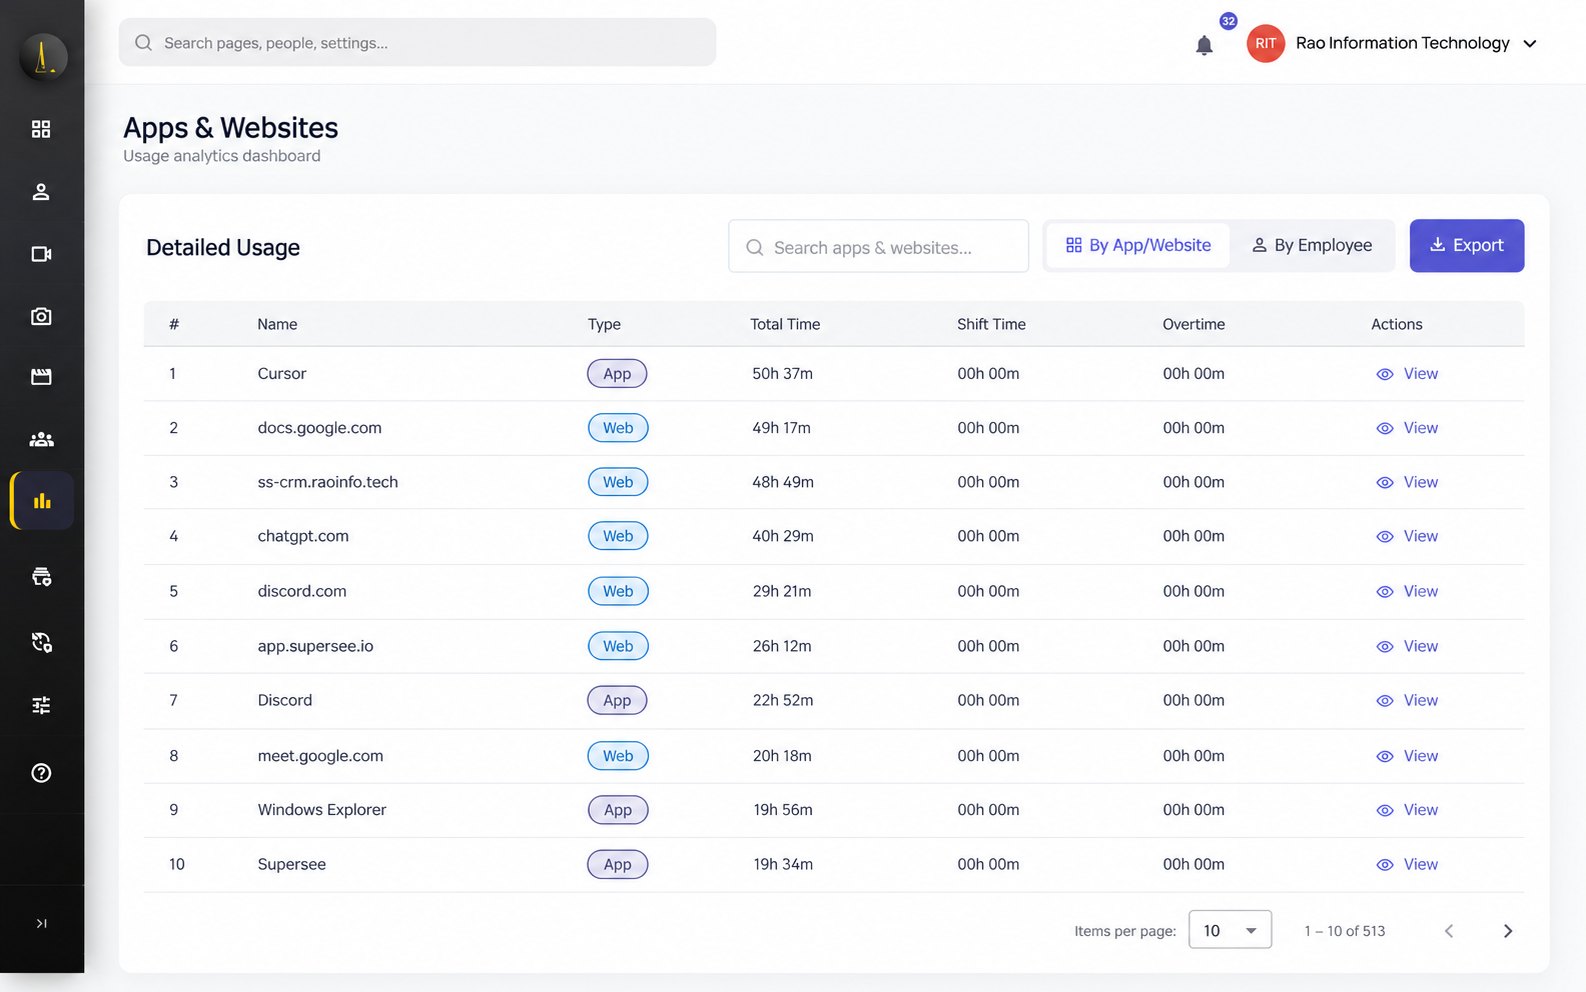Click the Detailed Usage heading
The height and width of the screenshot is (992, 1586).
click(x=223, y=247)
